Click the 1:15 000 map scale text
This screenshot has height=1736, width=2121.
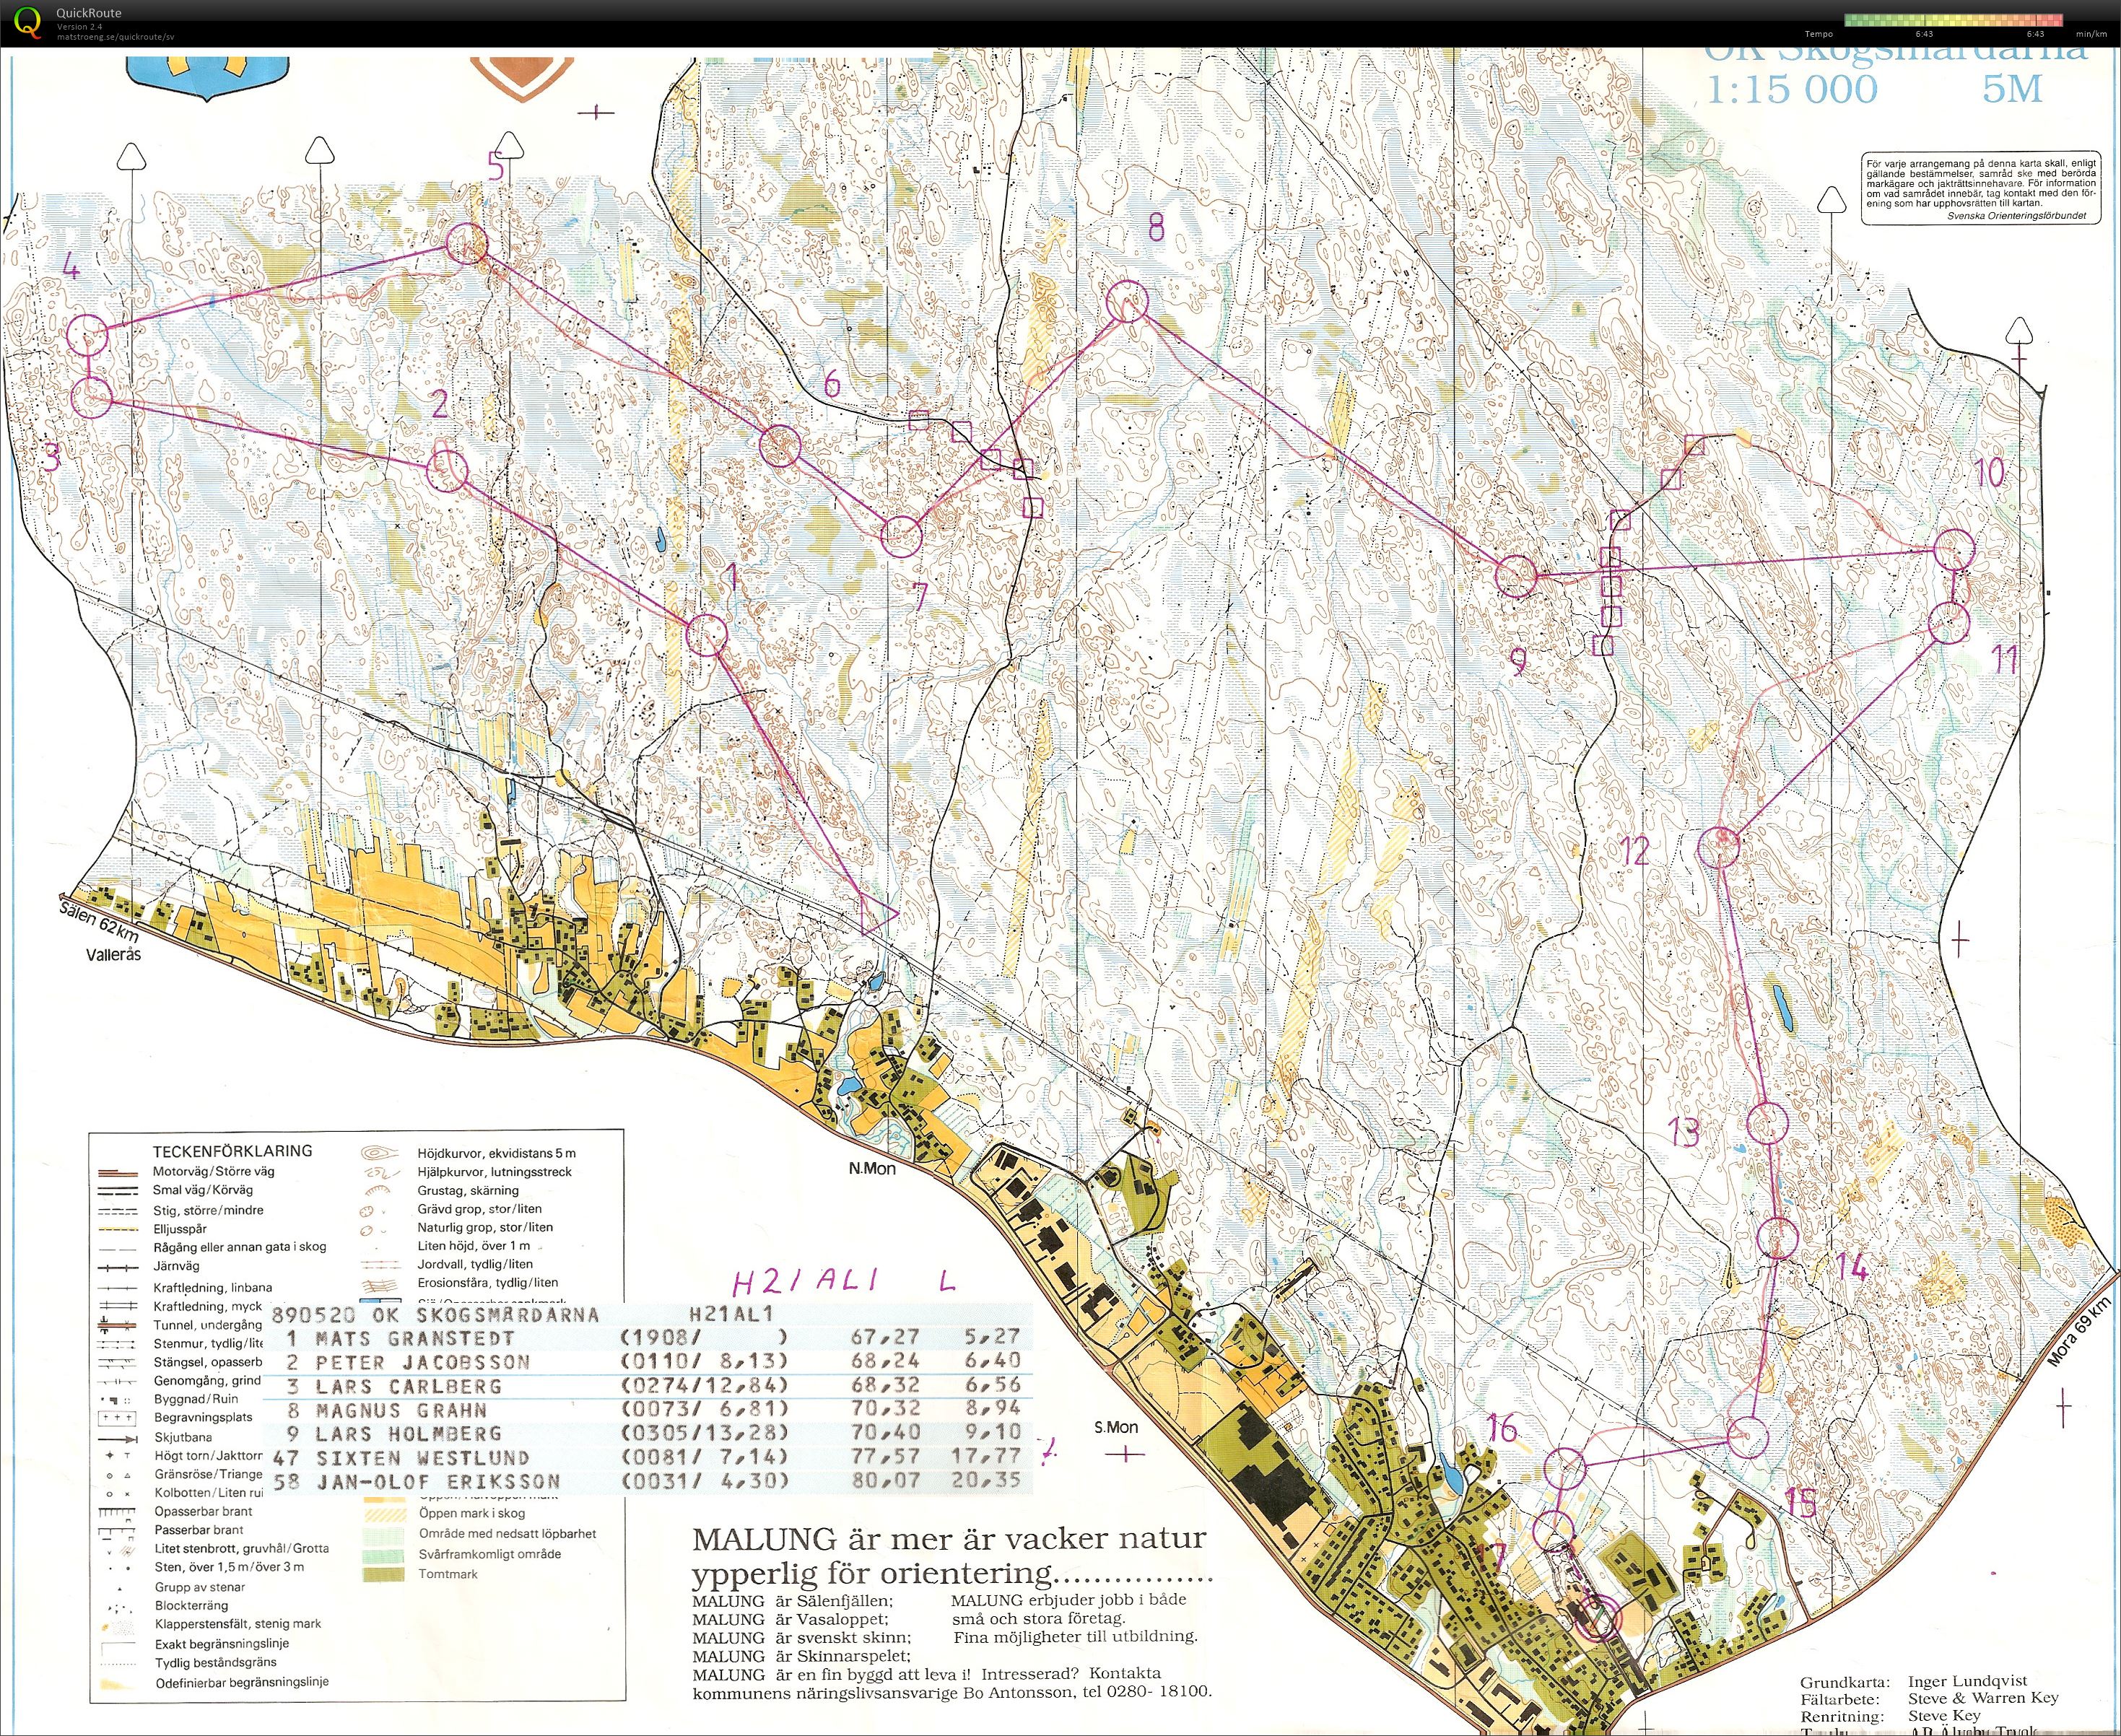pyautogui.click(x=1791, y=89)
